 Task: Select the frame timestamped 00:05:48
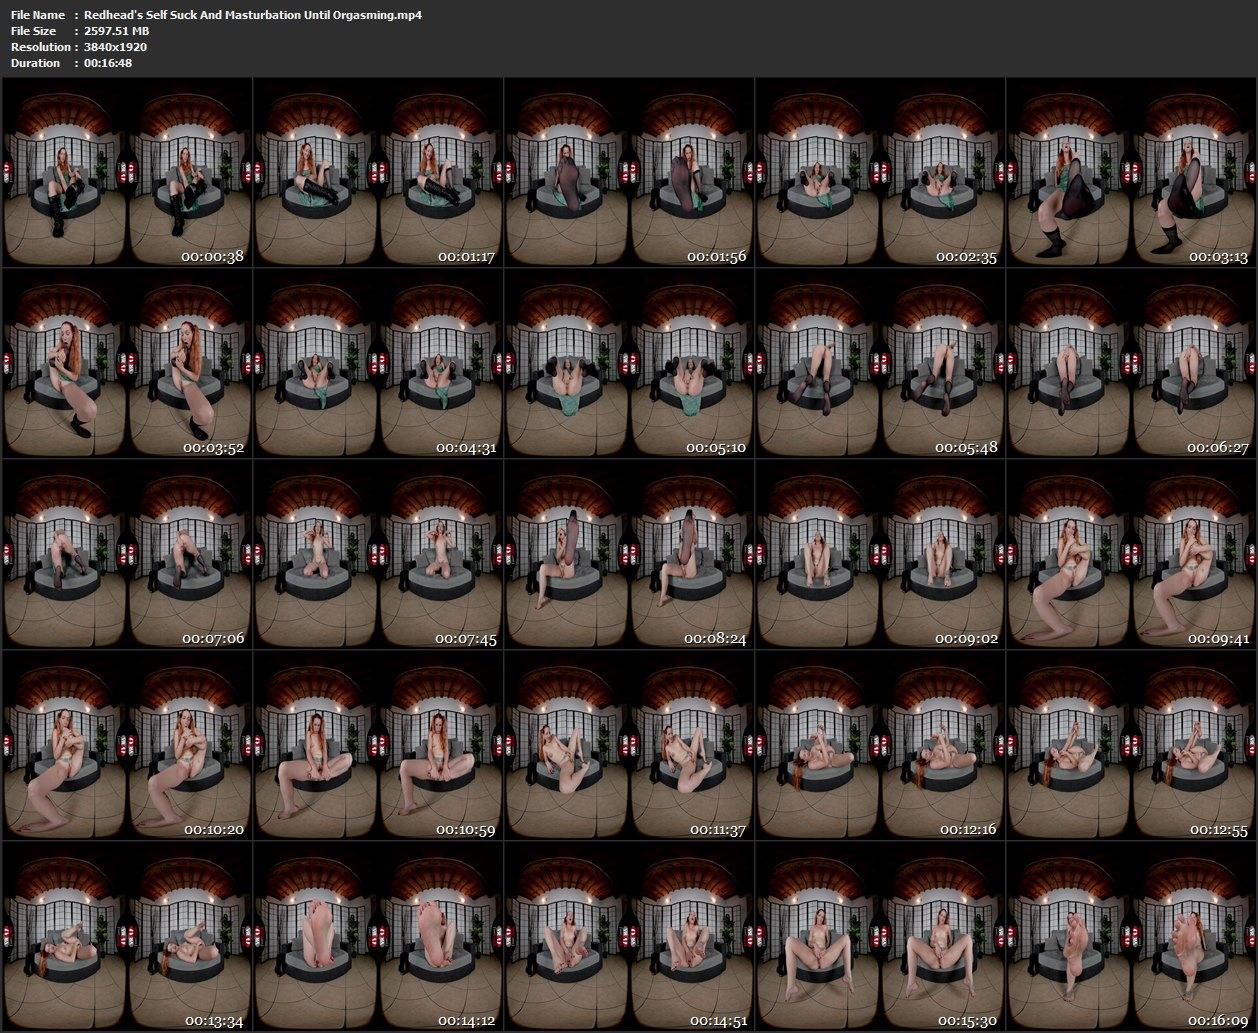(879, 363)
